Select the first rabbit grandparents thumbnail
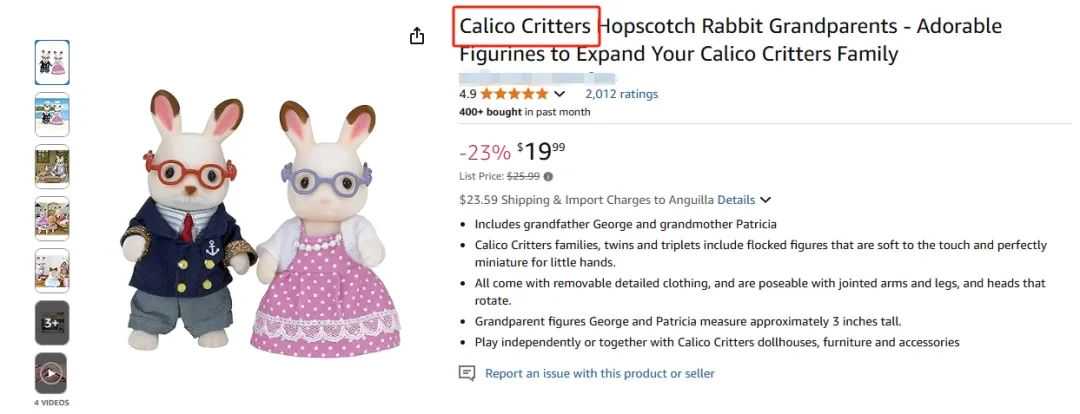The height and width of the screenshot is (414, 1080). pyautogui.click(x=52, y=62)
